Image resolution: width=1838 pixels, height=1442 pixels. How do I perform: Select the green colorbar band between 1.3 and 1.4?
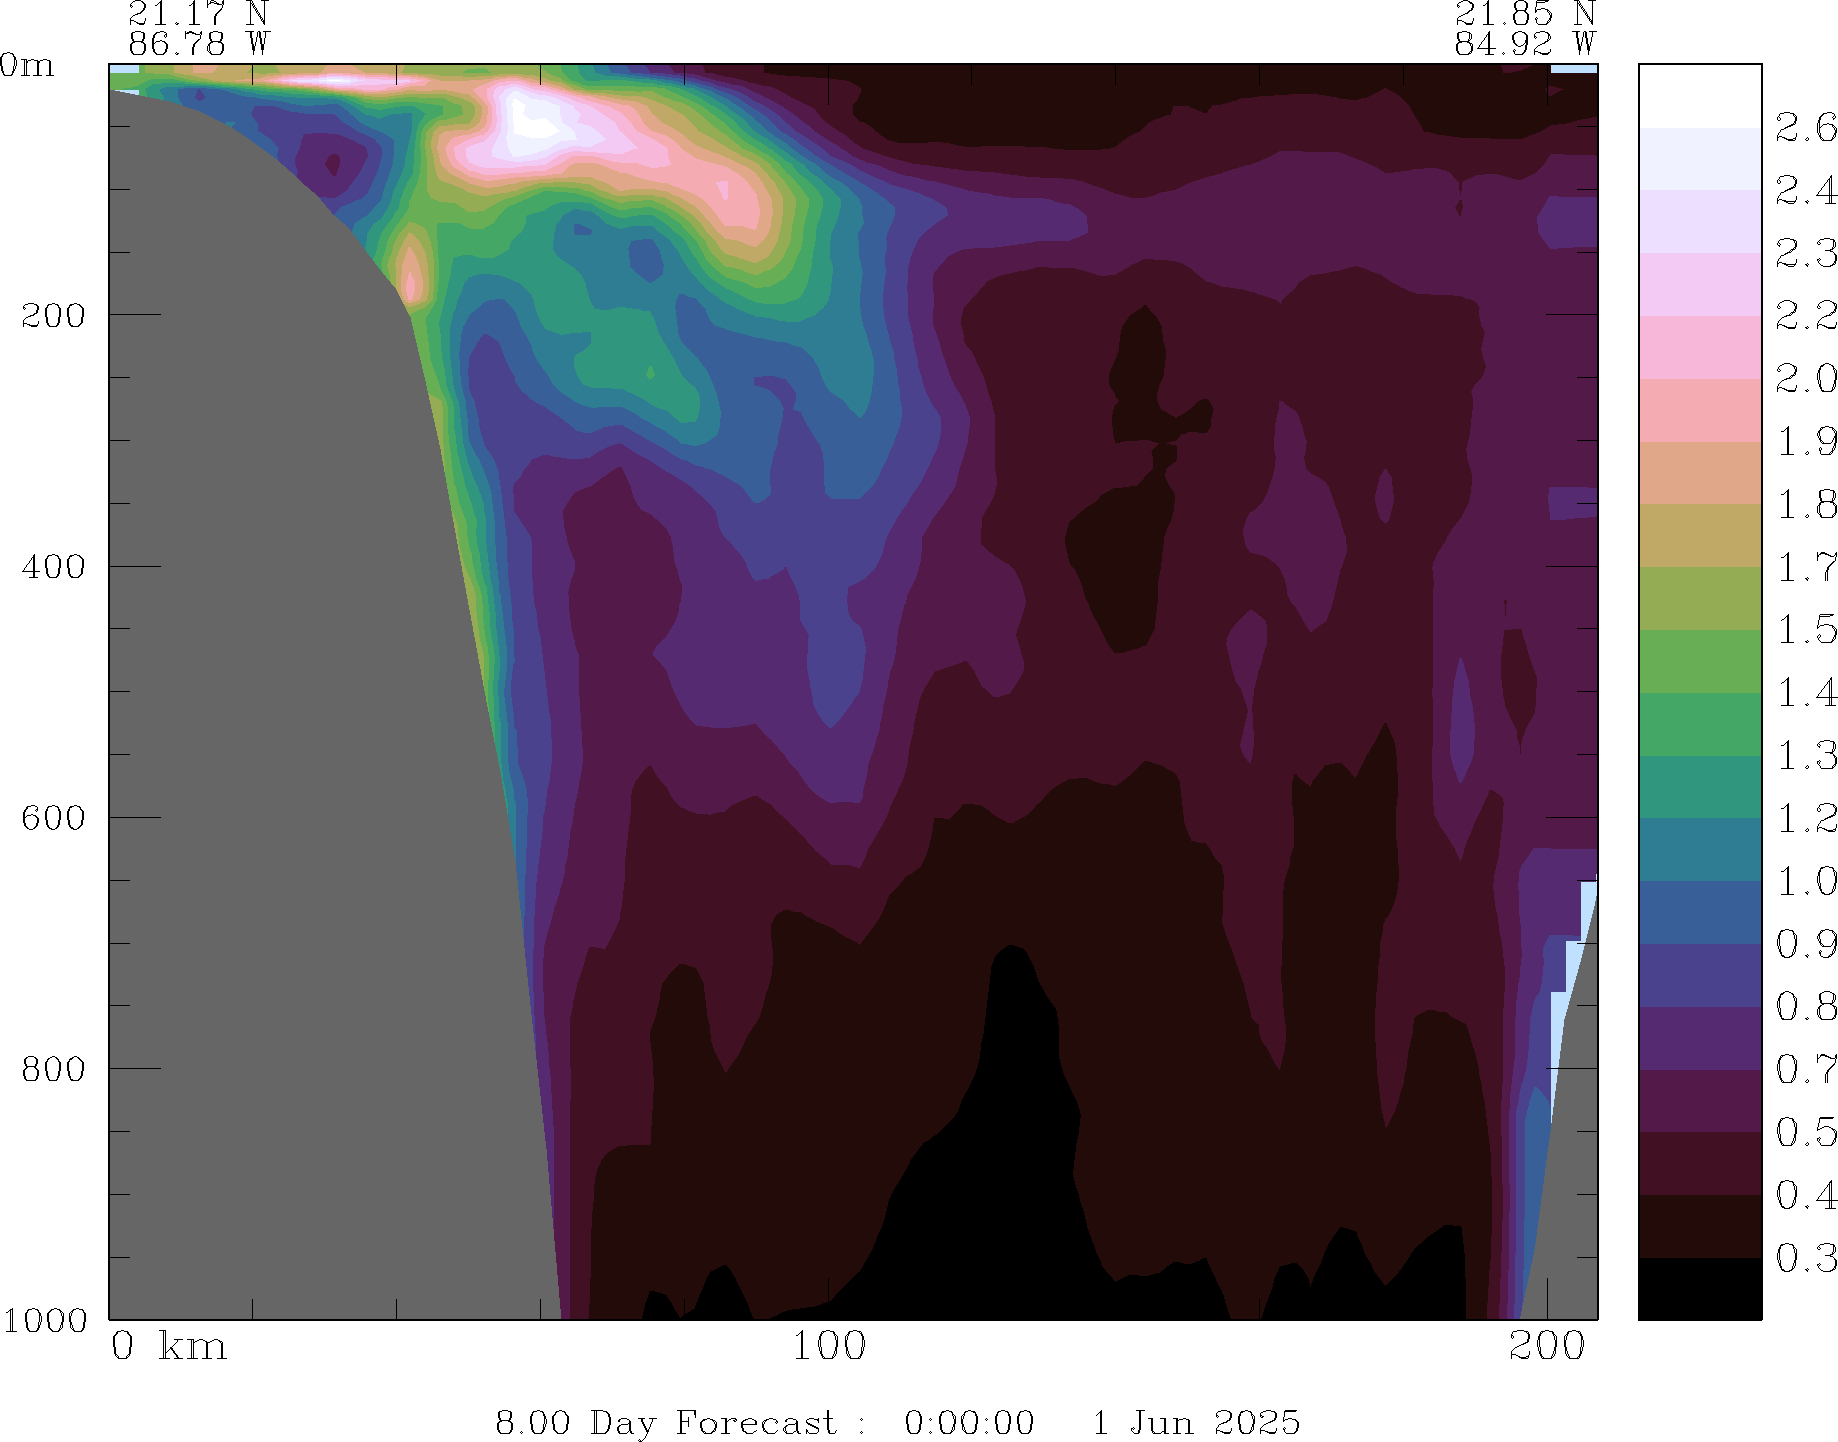point(1699,724)
